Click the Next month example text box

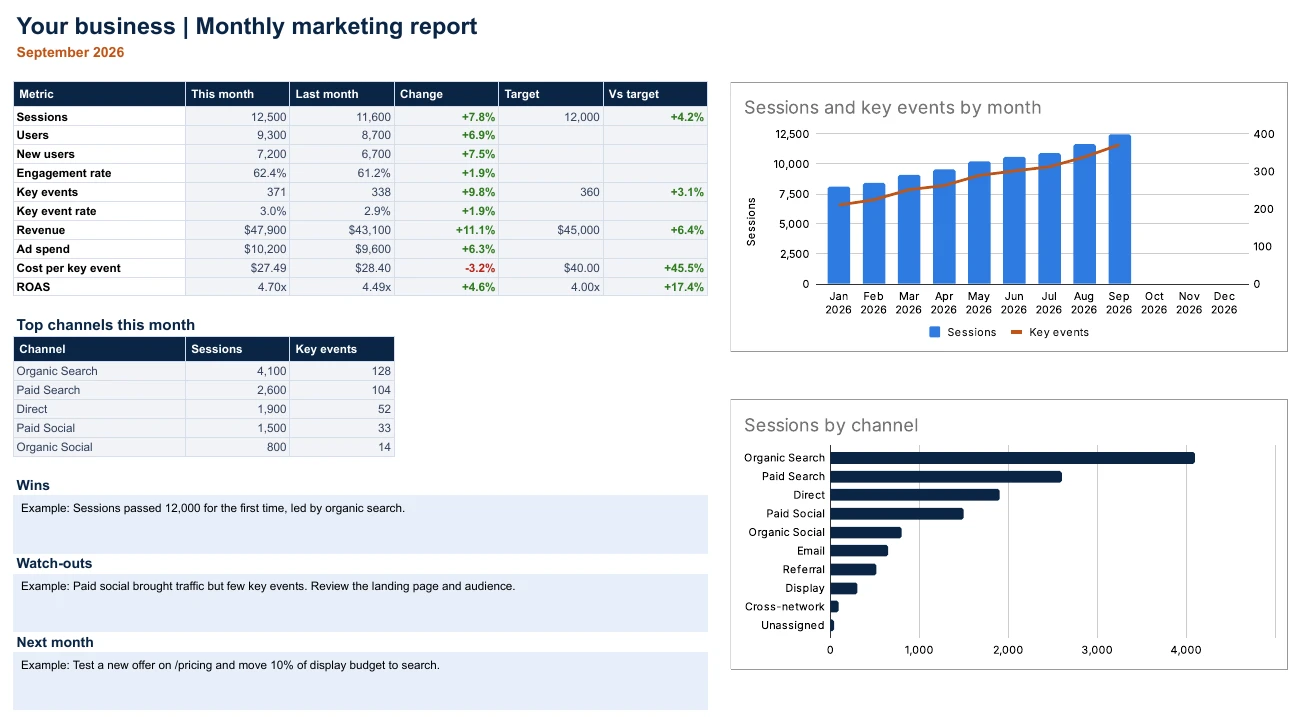[360, 681]
